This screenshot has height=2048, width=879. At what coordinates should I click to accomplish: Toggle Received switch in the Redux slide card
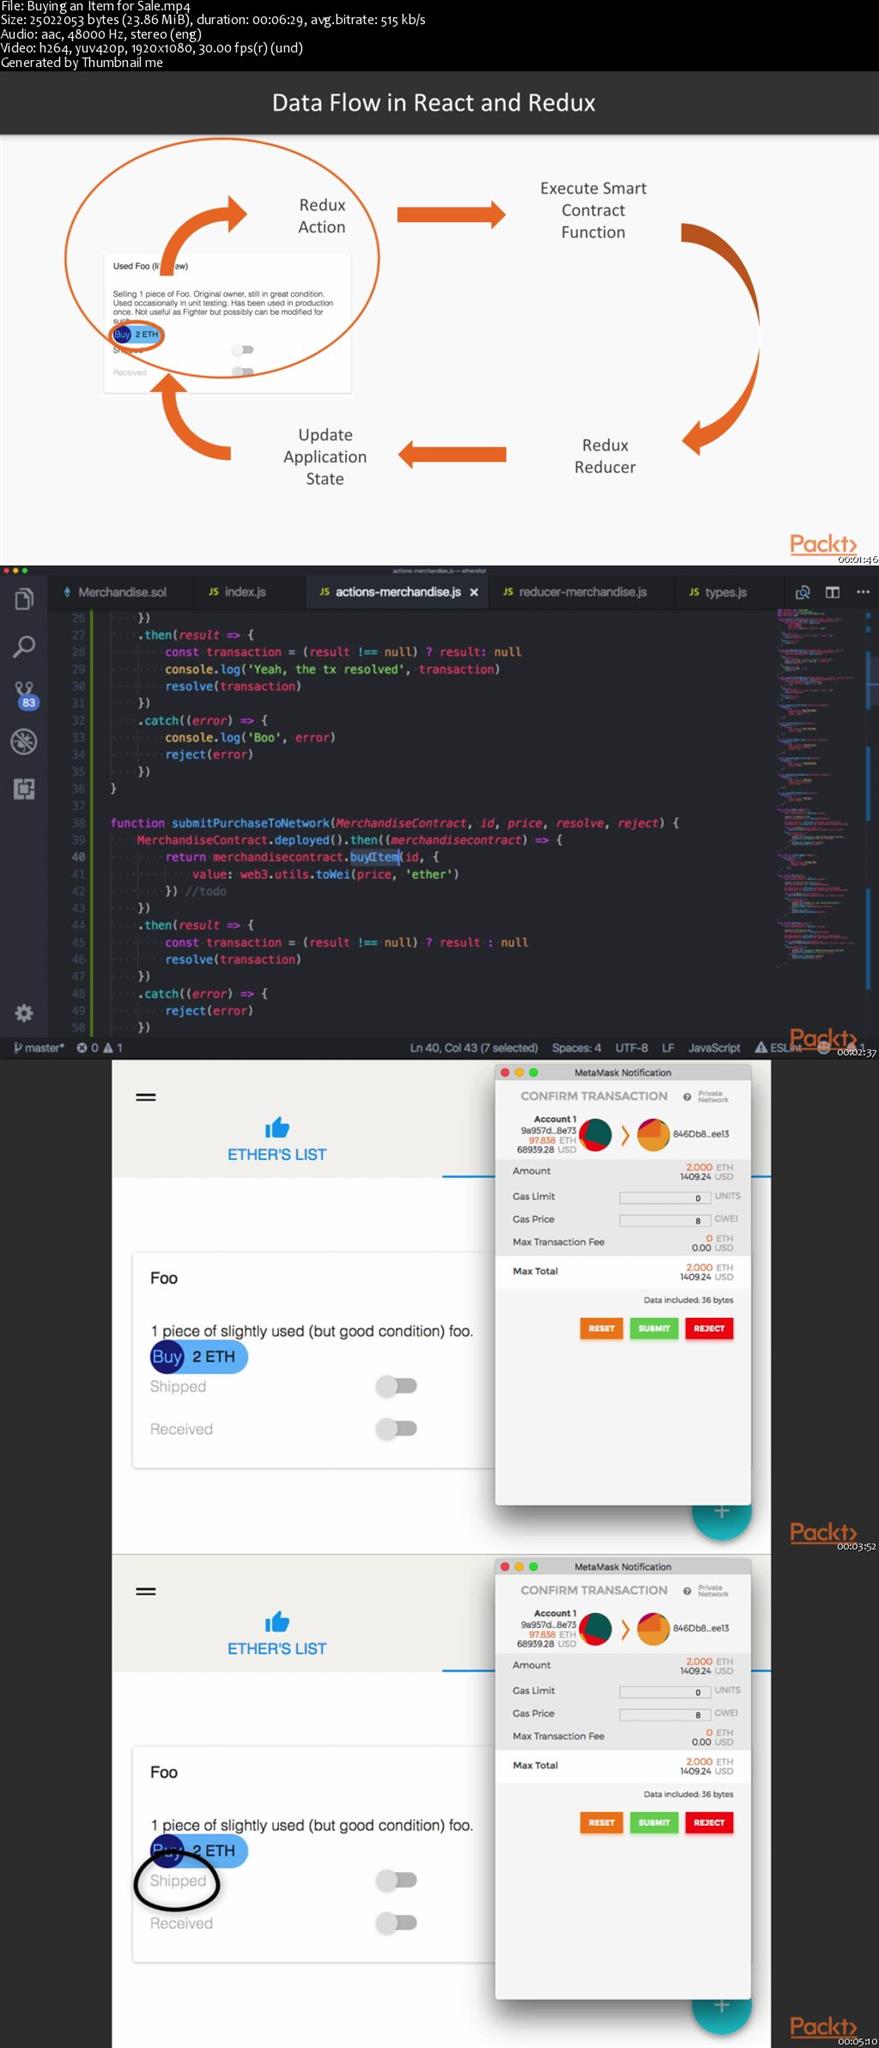pyautogui.click(x=243, y=372)
